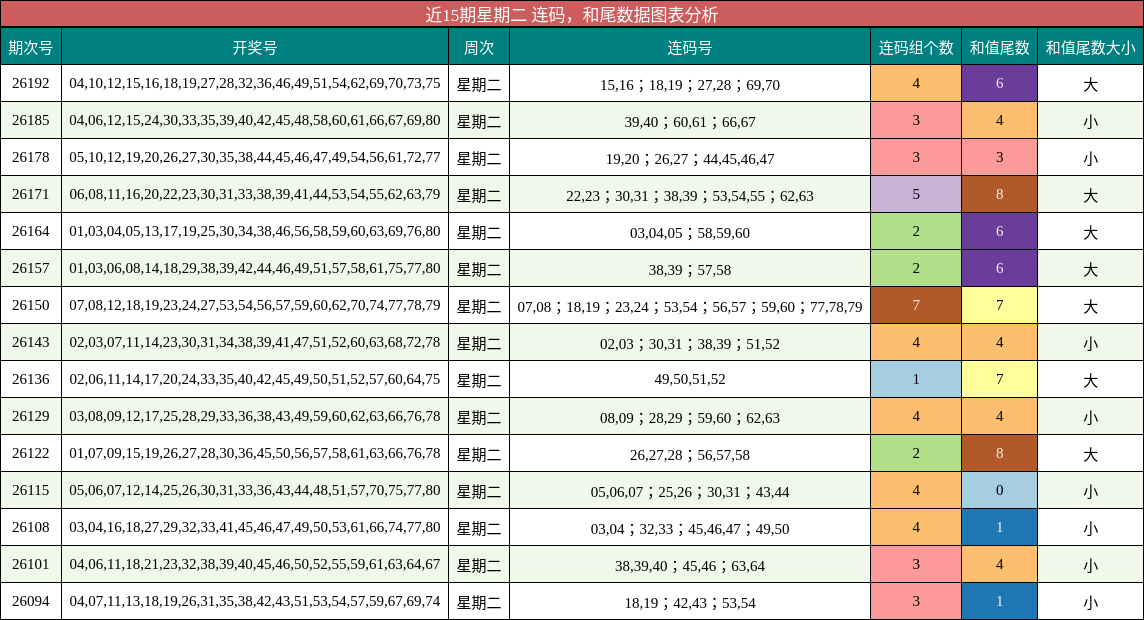Click the 连码号 column header
Viewport: 1144px width, 620px height.
[689, 47]
